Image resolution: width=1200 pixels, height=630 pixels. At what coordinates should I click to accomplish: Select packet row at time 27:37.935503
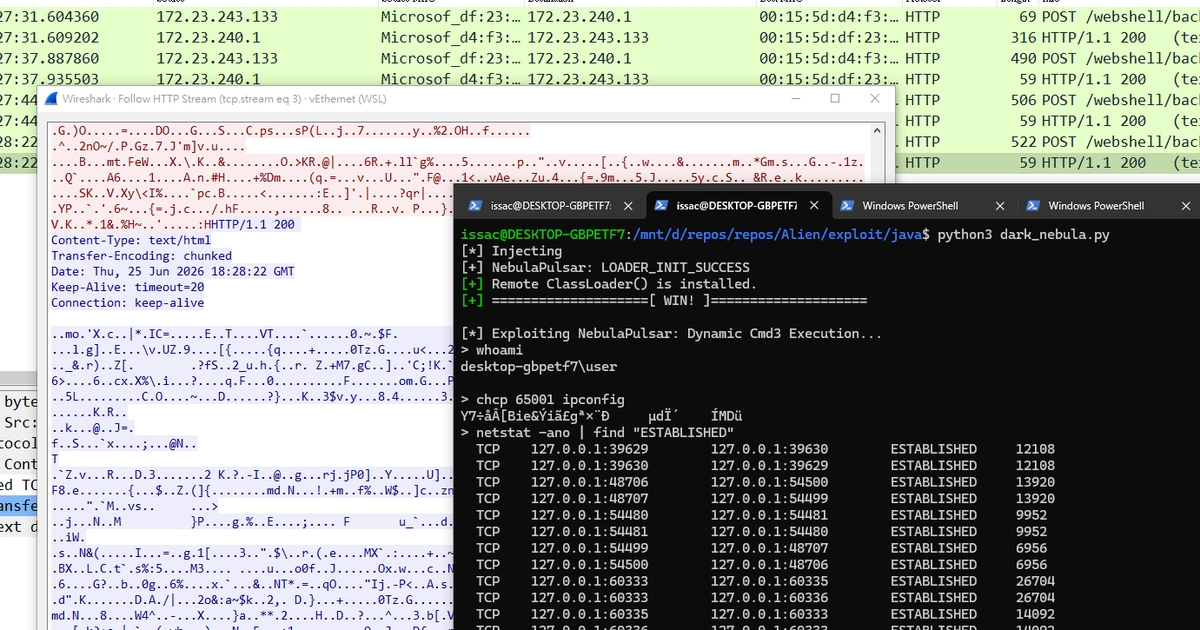point(600,79)
